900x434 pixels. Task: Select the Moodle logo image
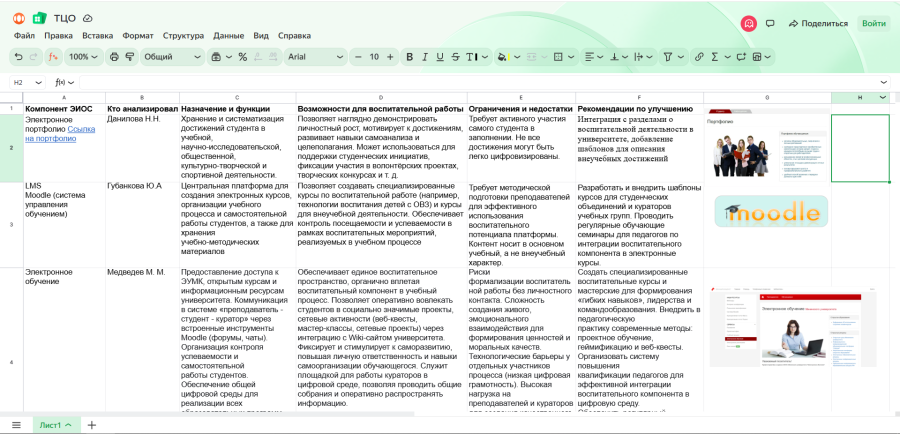(x=771, y=211)
